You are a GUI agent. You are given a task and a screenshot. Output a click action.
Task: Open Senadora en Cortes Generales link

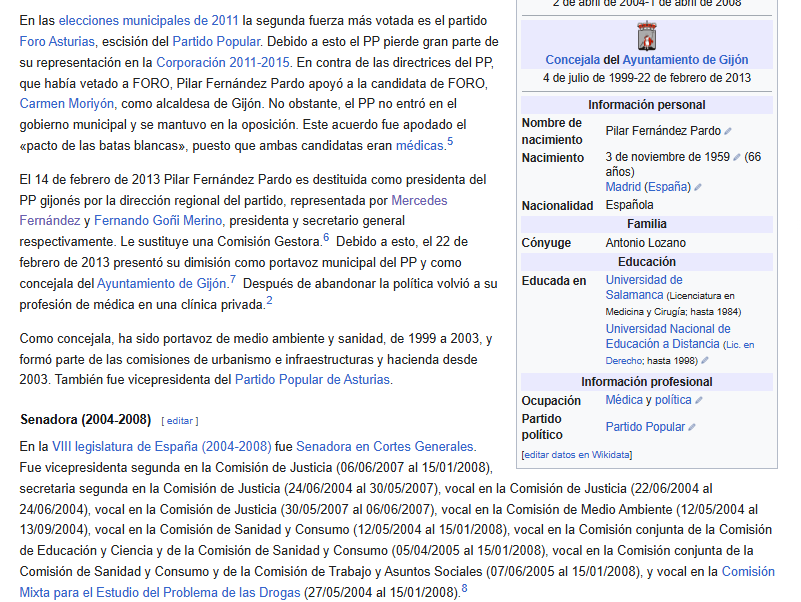[385, 447]
